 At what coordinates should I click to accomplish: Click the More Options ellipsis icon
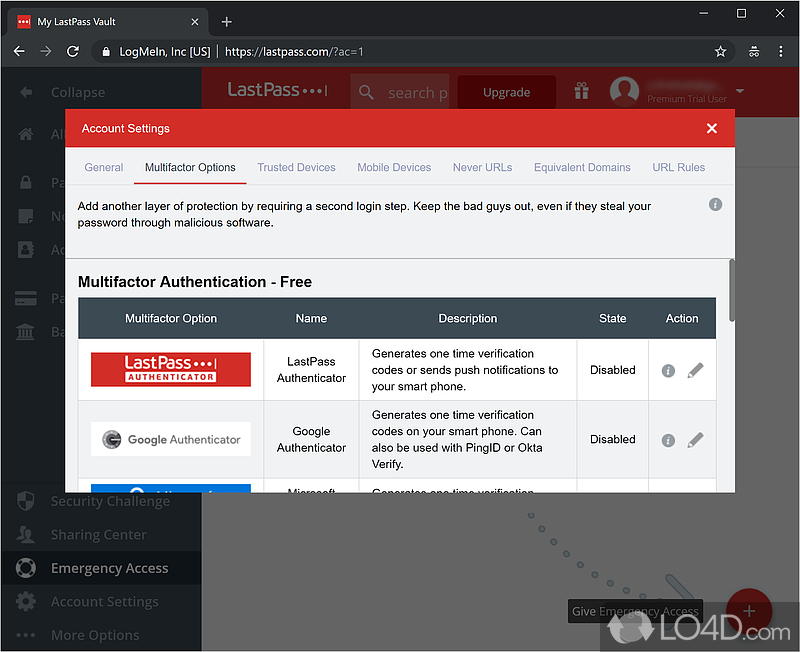pyautogui.click(x=26, y=635)
